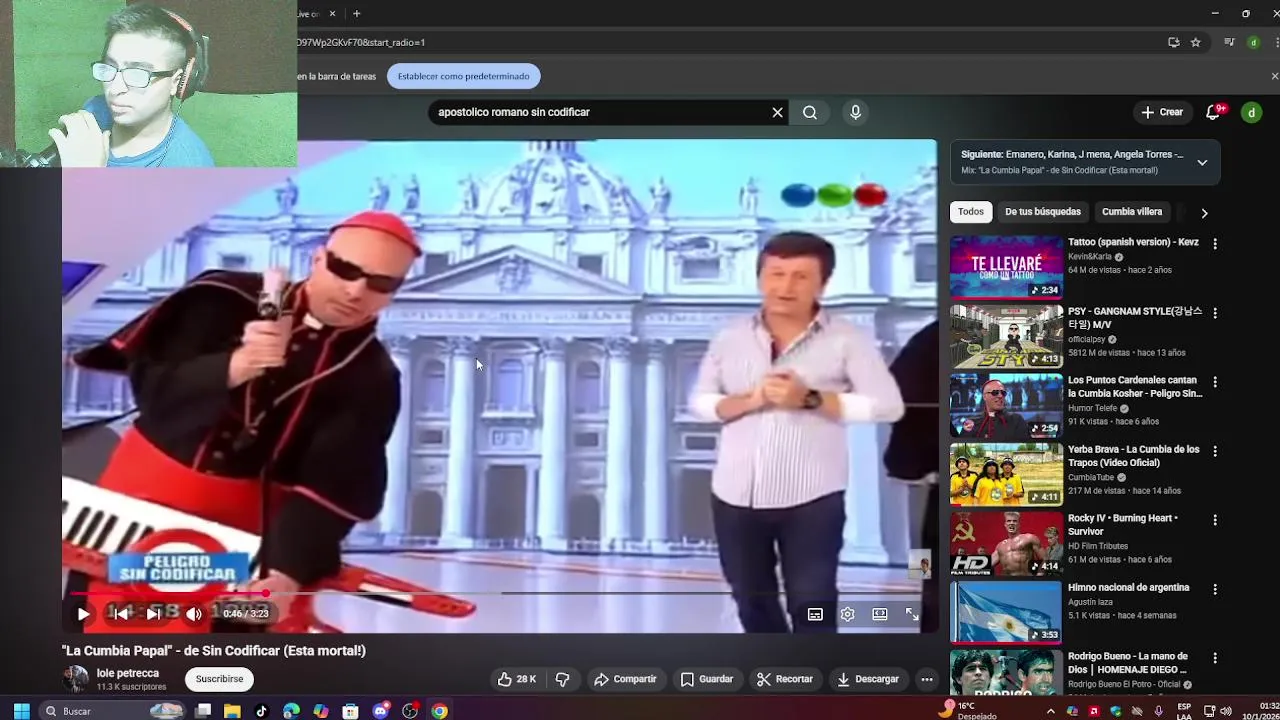Select the Todos filter chip
1280x720 pixels.
pyautogui.click(x=970, y=212)
